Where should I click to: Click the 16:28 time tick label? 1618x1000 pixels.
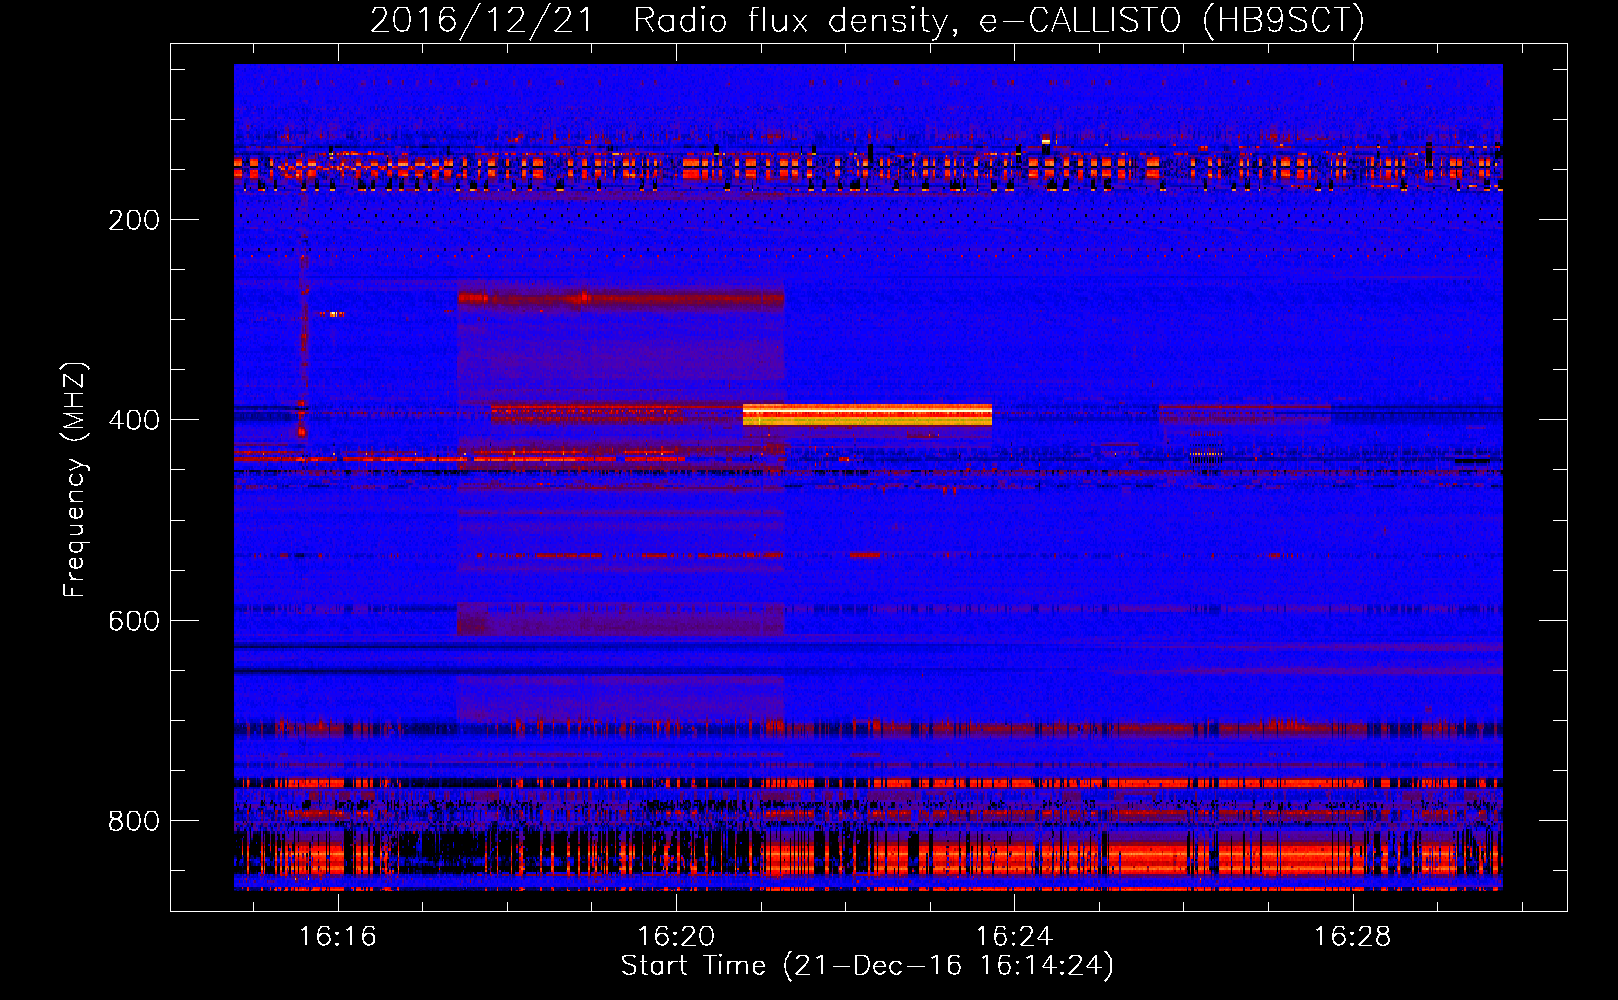click(x=1352, y=937)
